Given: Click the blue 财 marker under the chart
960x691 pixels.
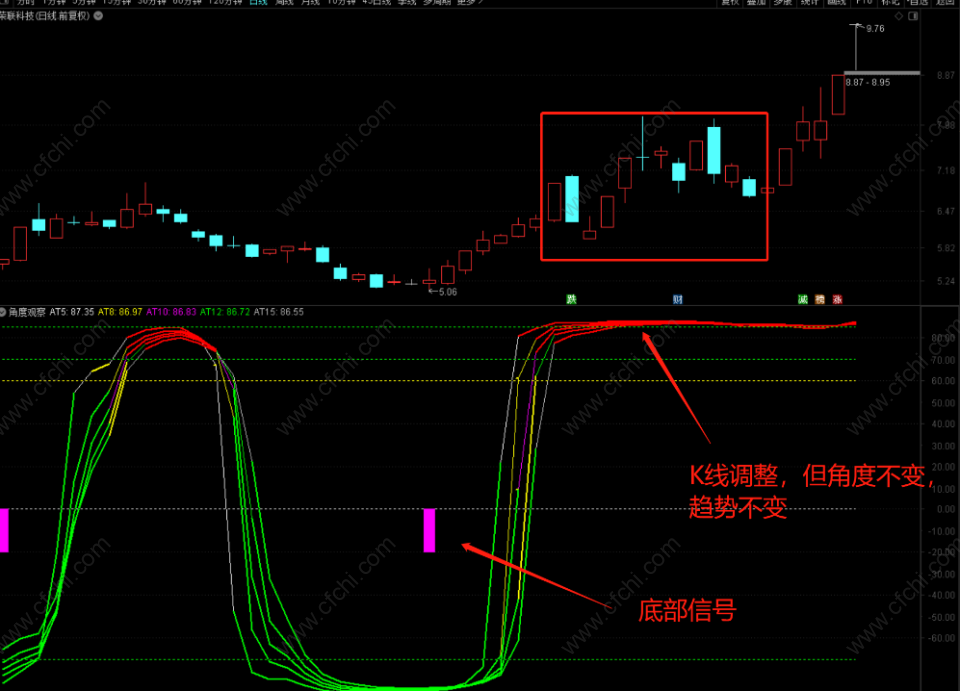Looking at the screenshot, I should click(678, 299).
